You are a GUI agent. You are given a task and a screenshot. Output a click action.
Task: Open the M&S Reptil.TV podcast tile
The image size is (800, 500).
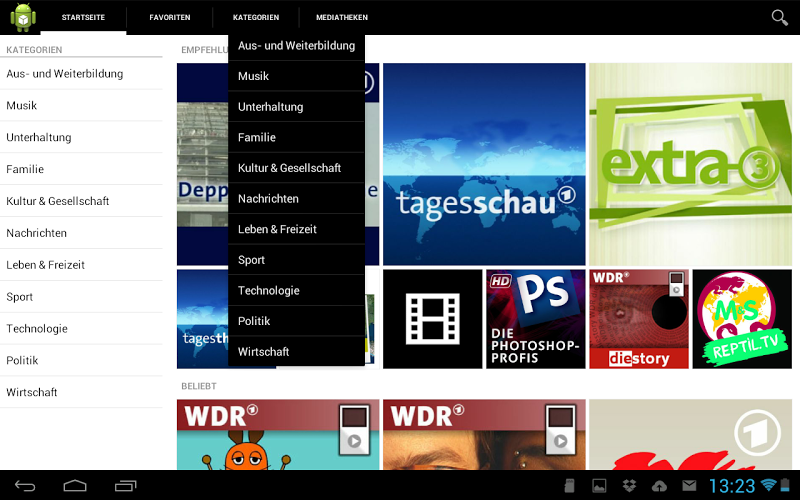point(742,319)
